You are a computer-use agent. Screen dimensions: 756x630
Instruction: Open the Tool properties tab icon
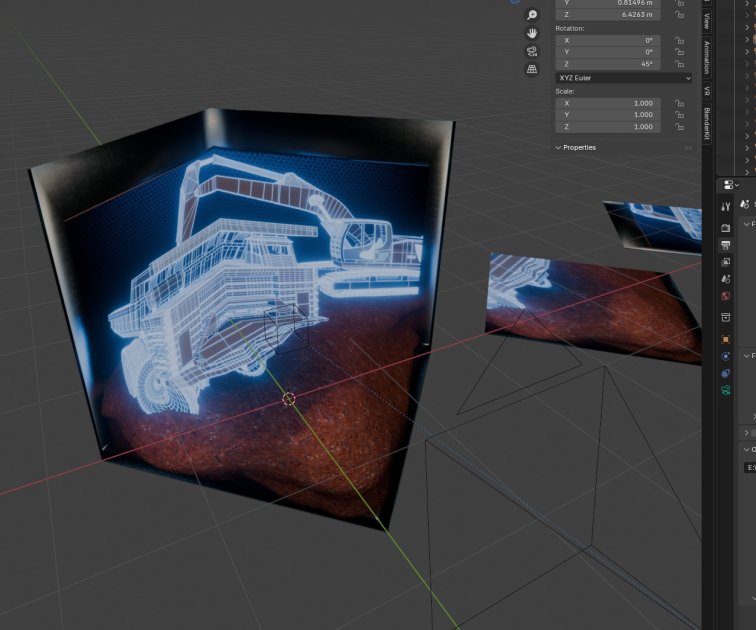726,205
